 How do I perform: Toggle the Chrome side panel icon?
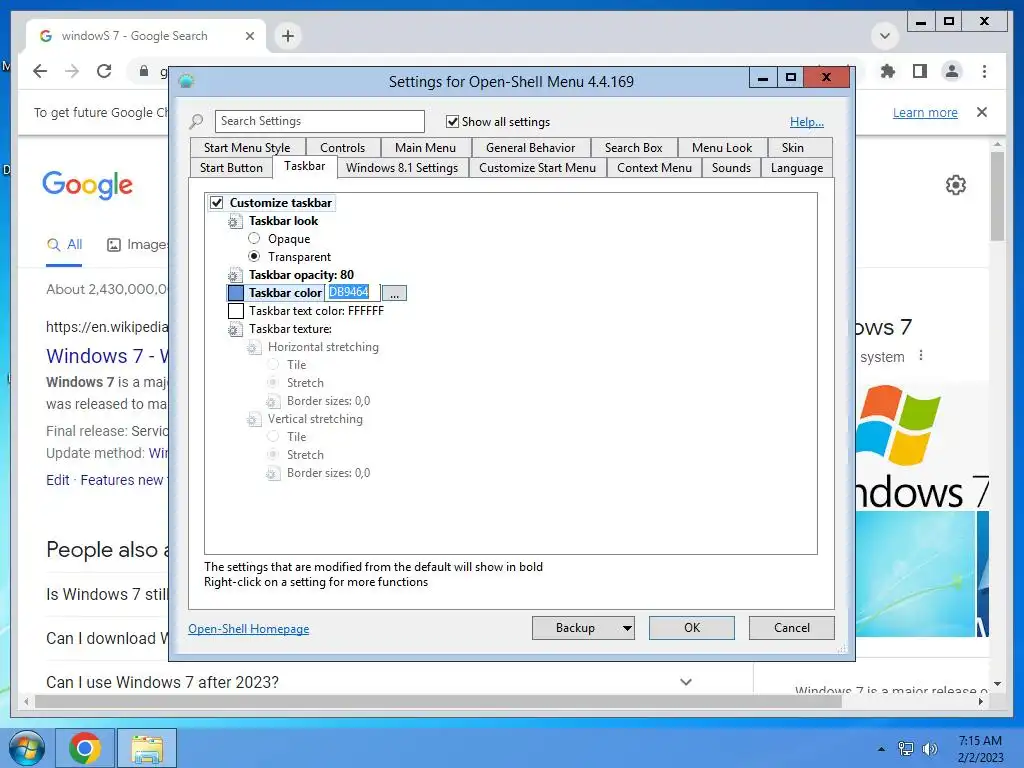point(920,71)
